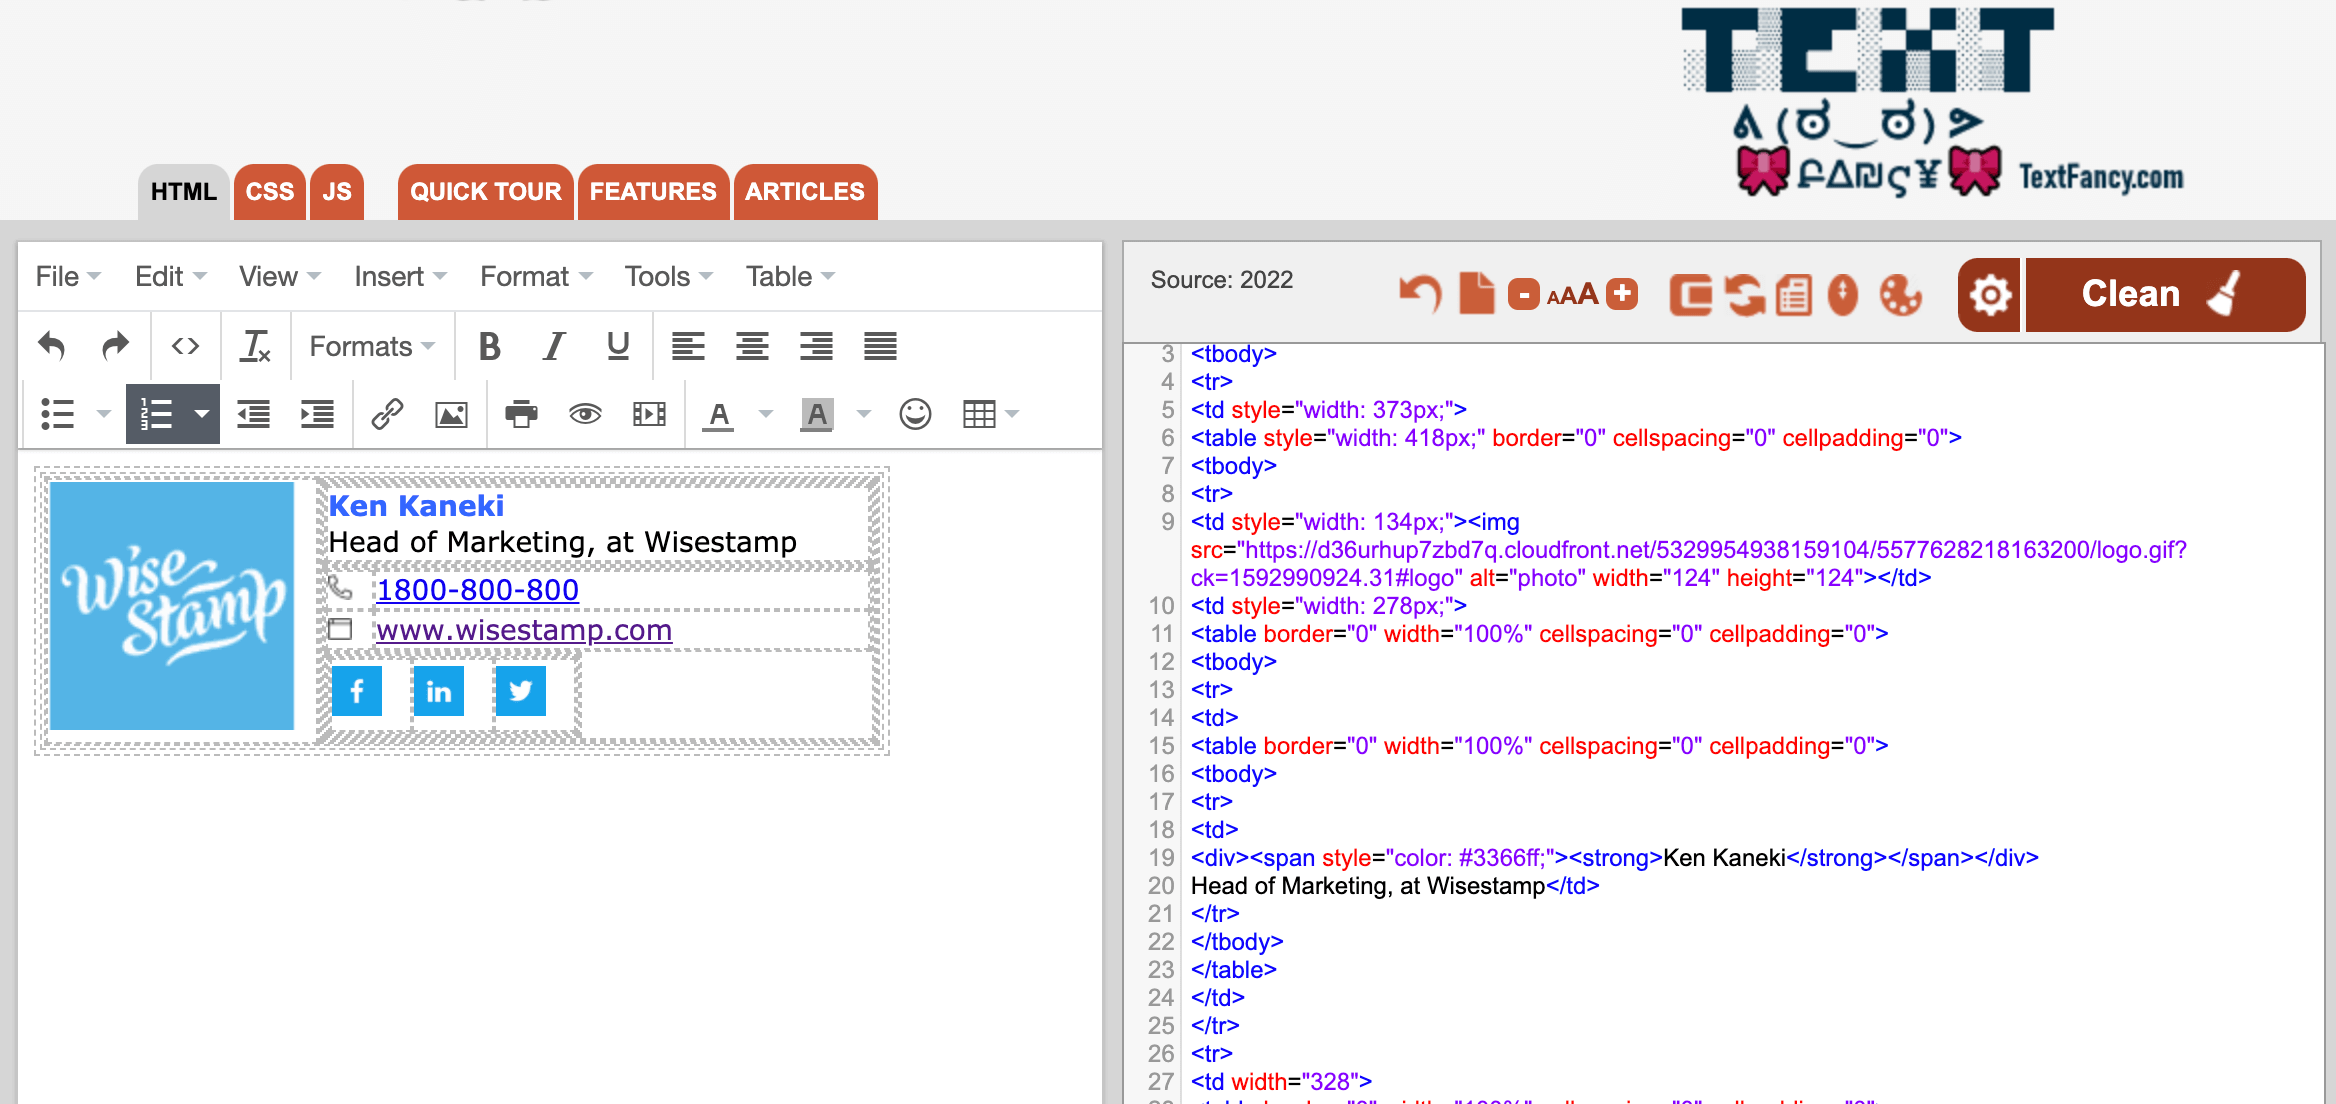Screen dimensions: 2336x1104
Task: Open the cleaning options gear icon
Action: tap(1989, 294)
